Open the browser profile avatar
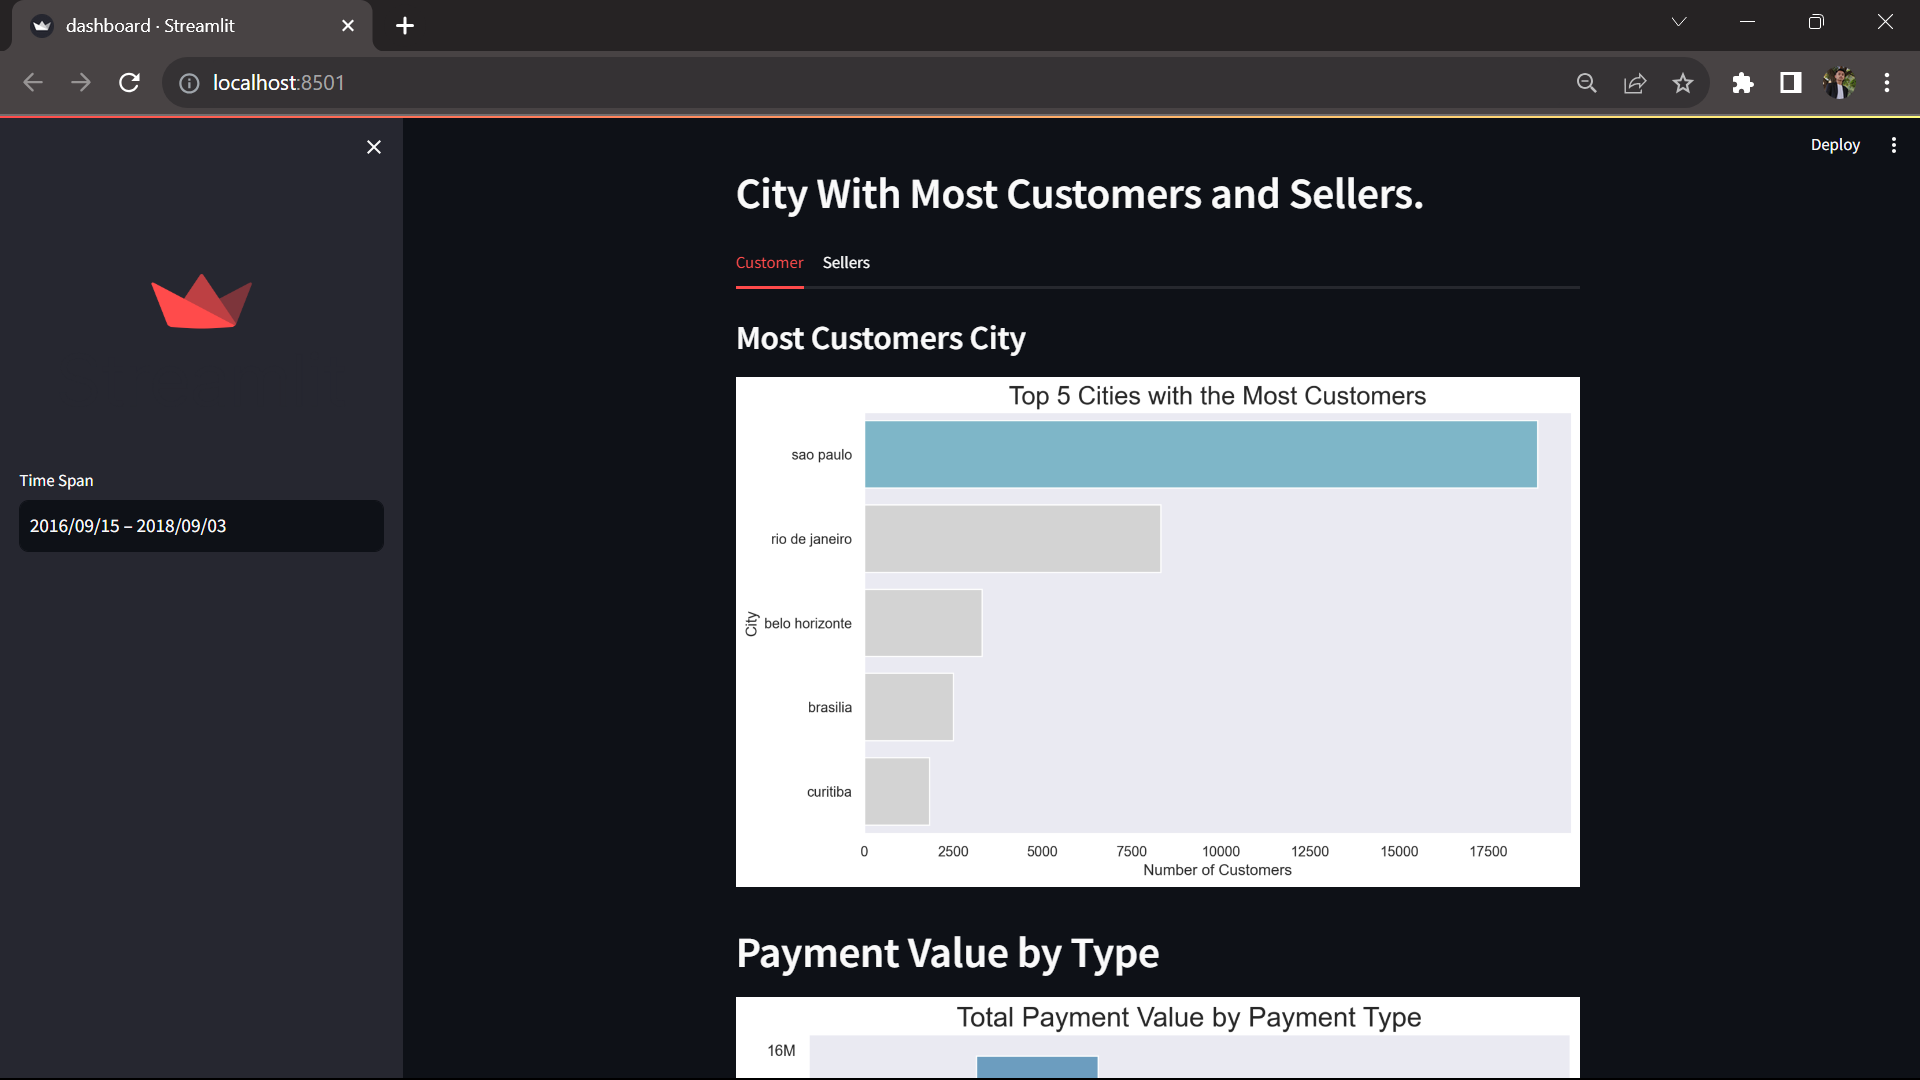1920x1080 pixels. (1839, 83)
